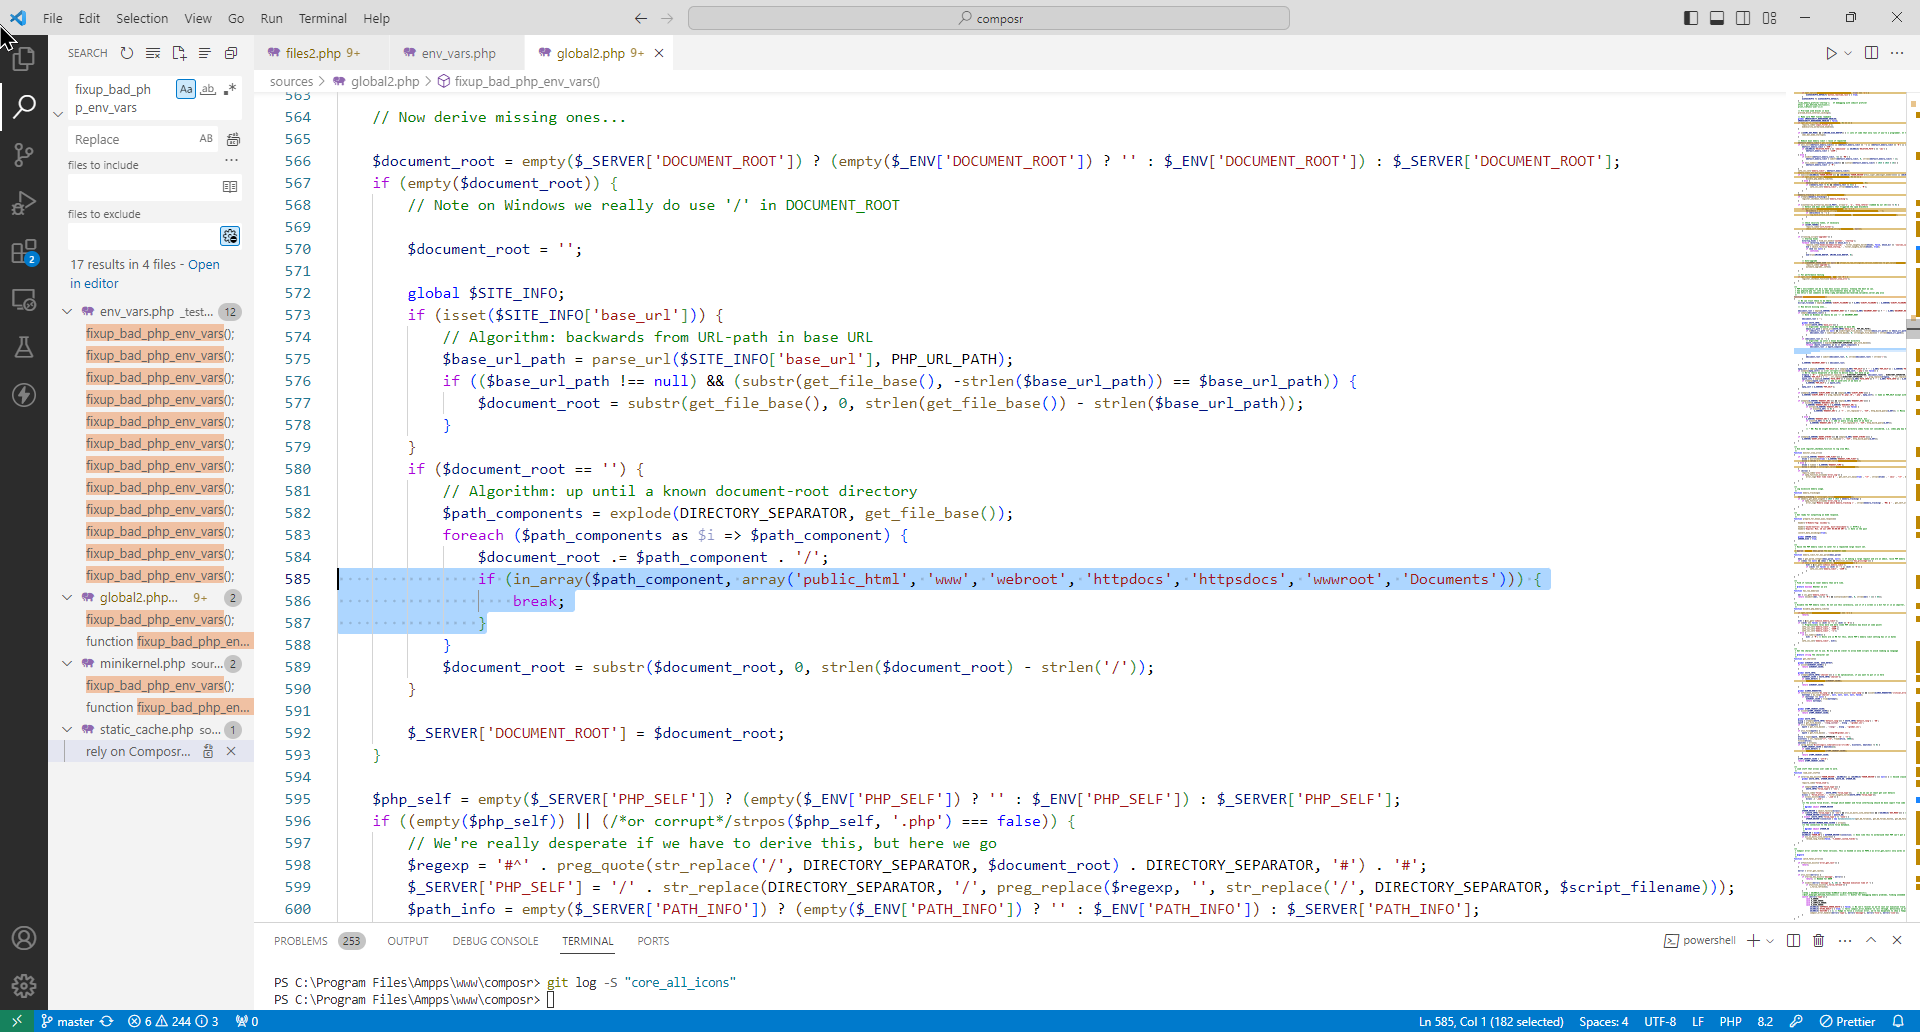Switch to the files2.php tab
This screenshot has width=1920, height=1032.
click(x=313, y=53)
